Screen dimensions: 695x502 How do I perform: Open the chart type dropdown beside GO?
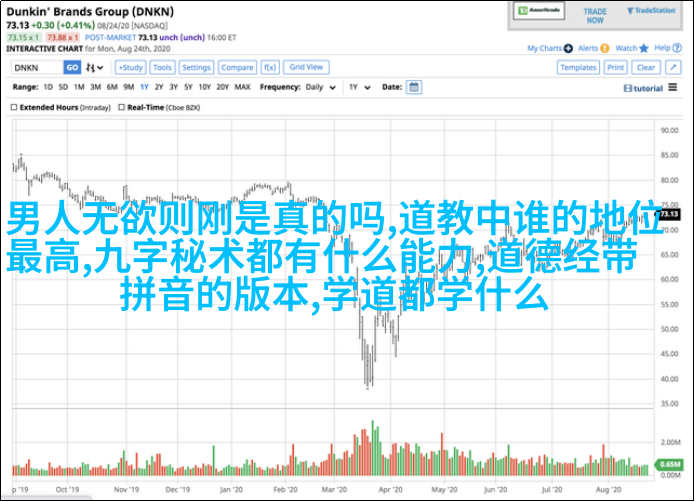coord(94,68)
